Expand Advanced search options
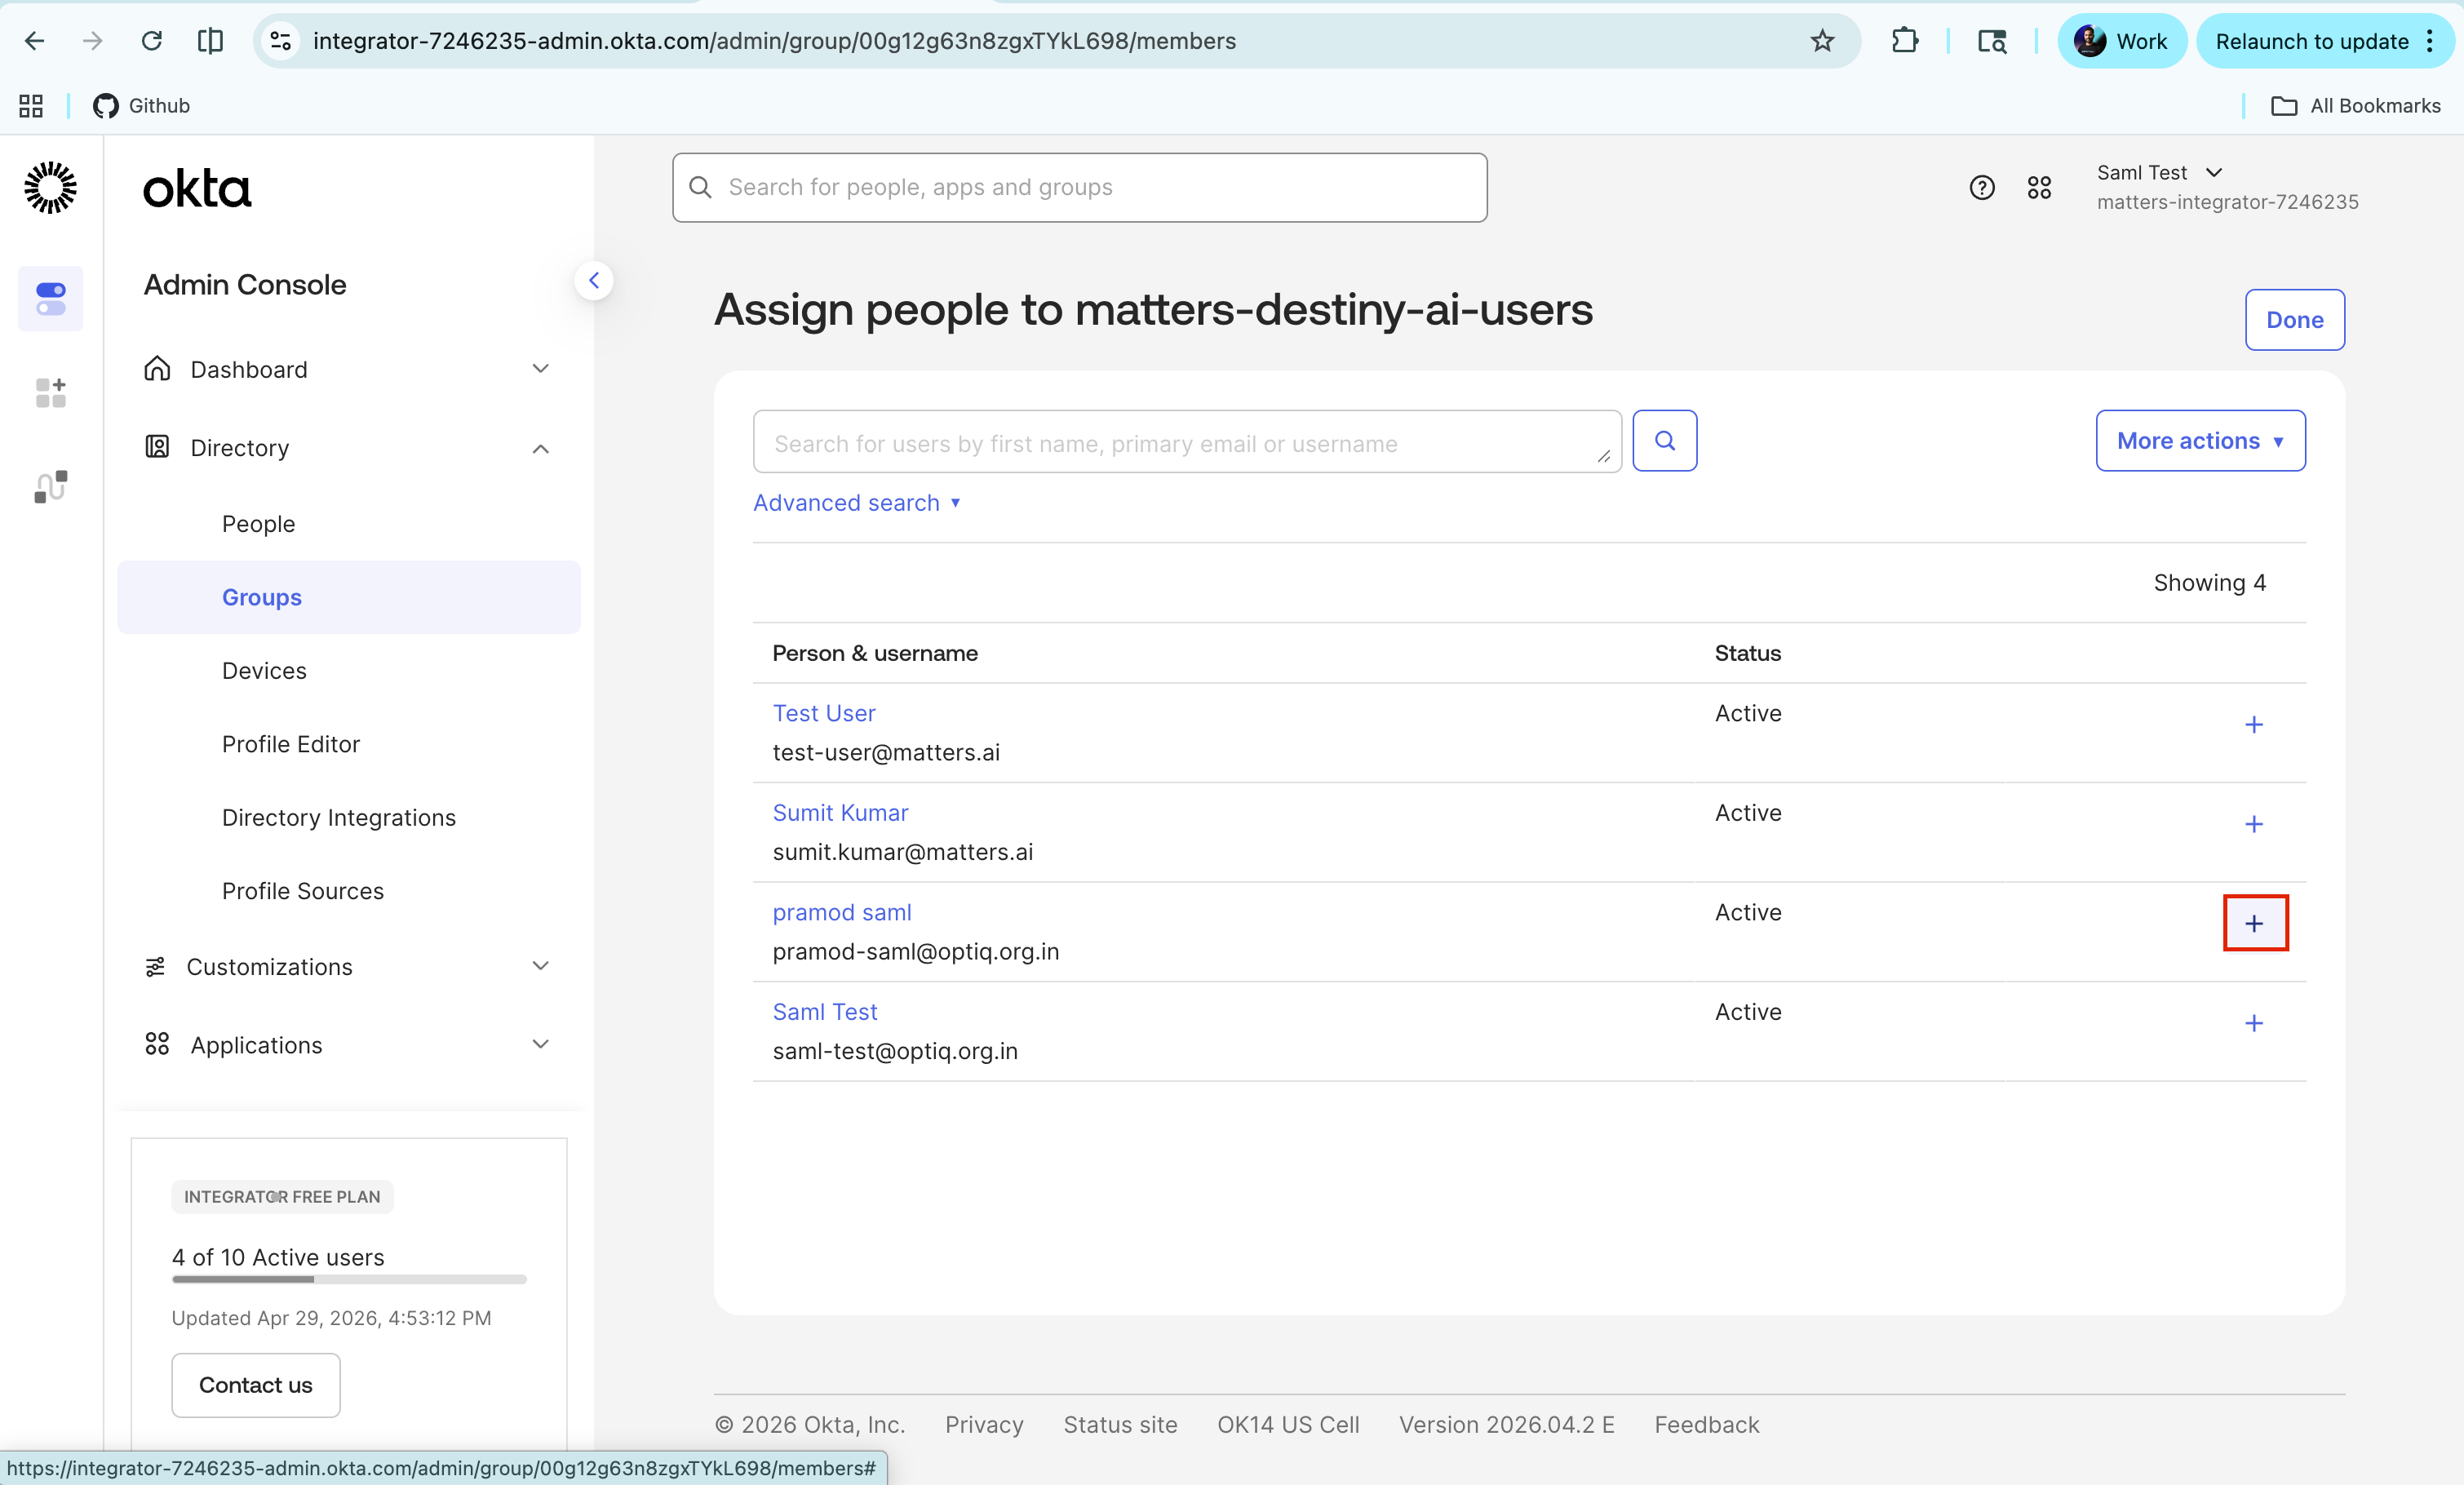2464x1485 pixels. (x=857, y=502)
